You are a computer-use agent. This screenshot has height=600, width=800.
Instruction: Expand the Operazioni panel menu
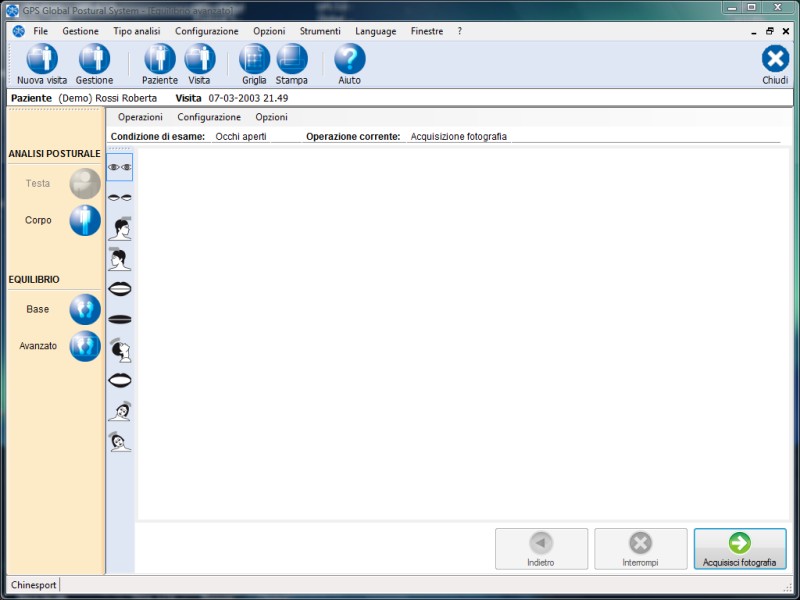pos(140,117)
